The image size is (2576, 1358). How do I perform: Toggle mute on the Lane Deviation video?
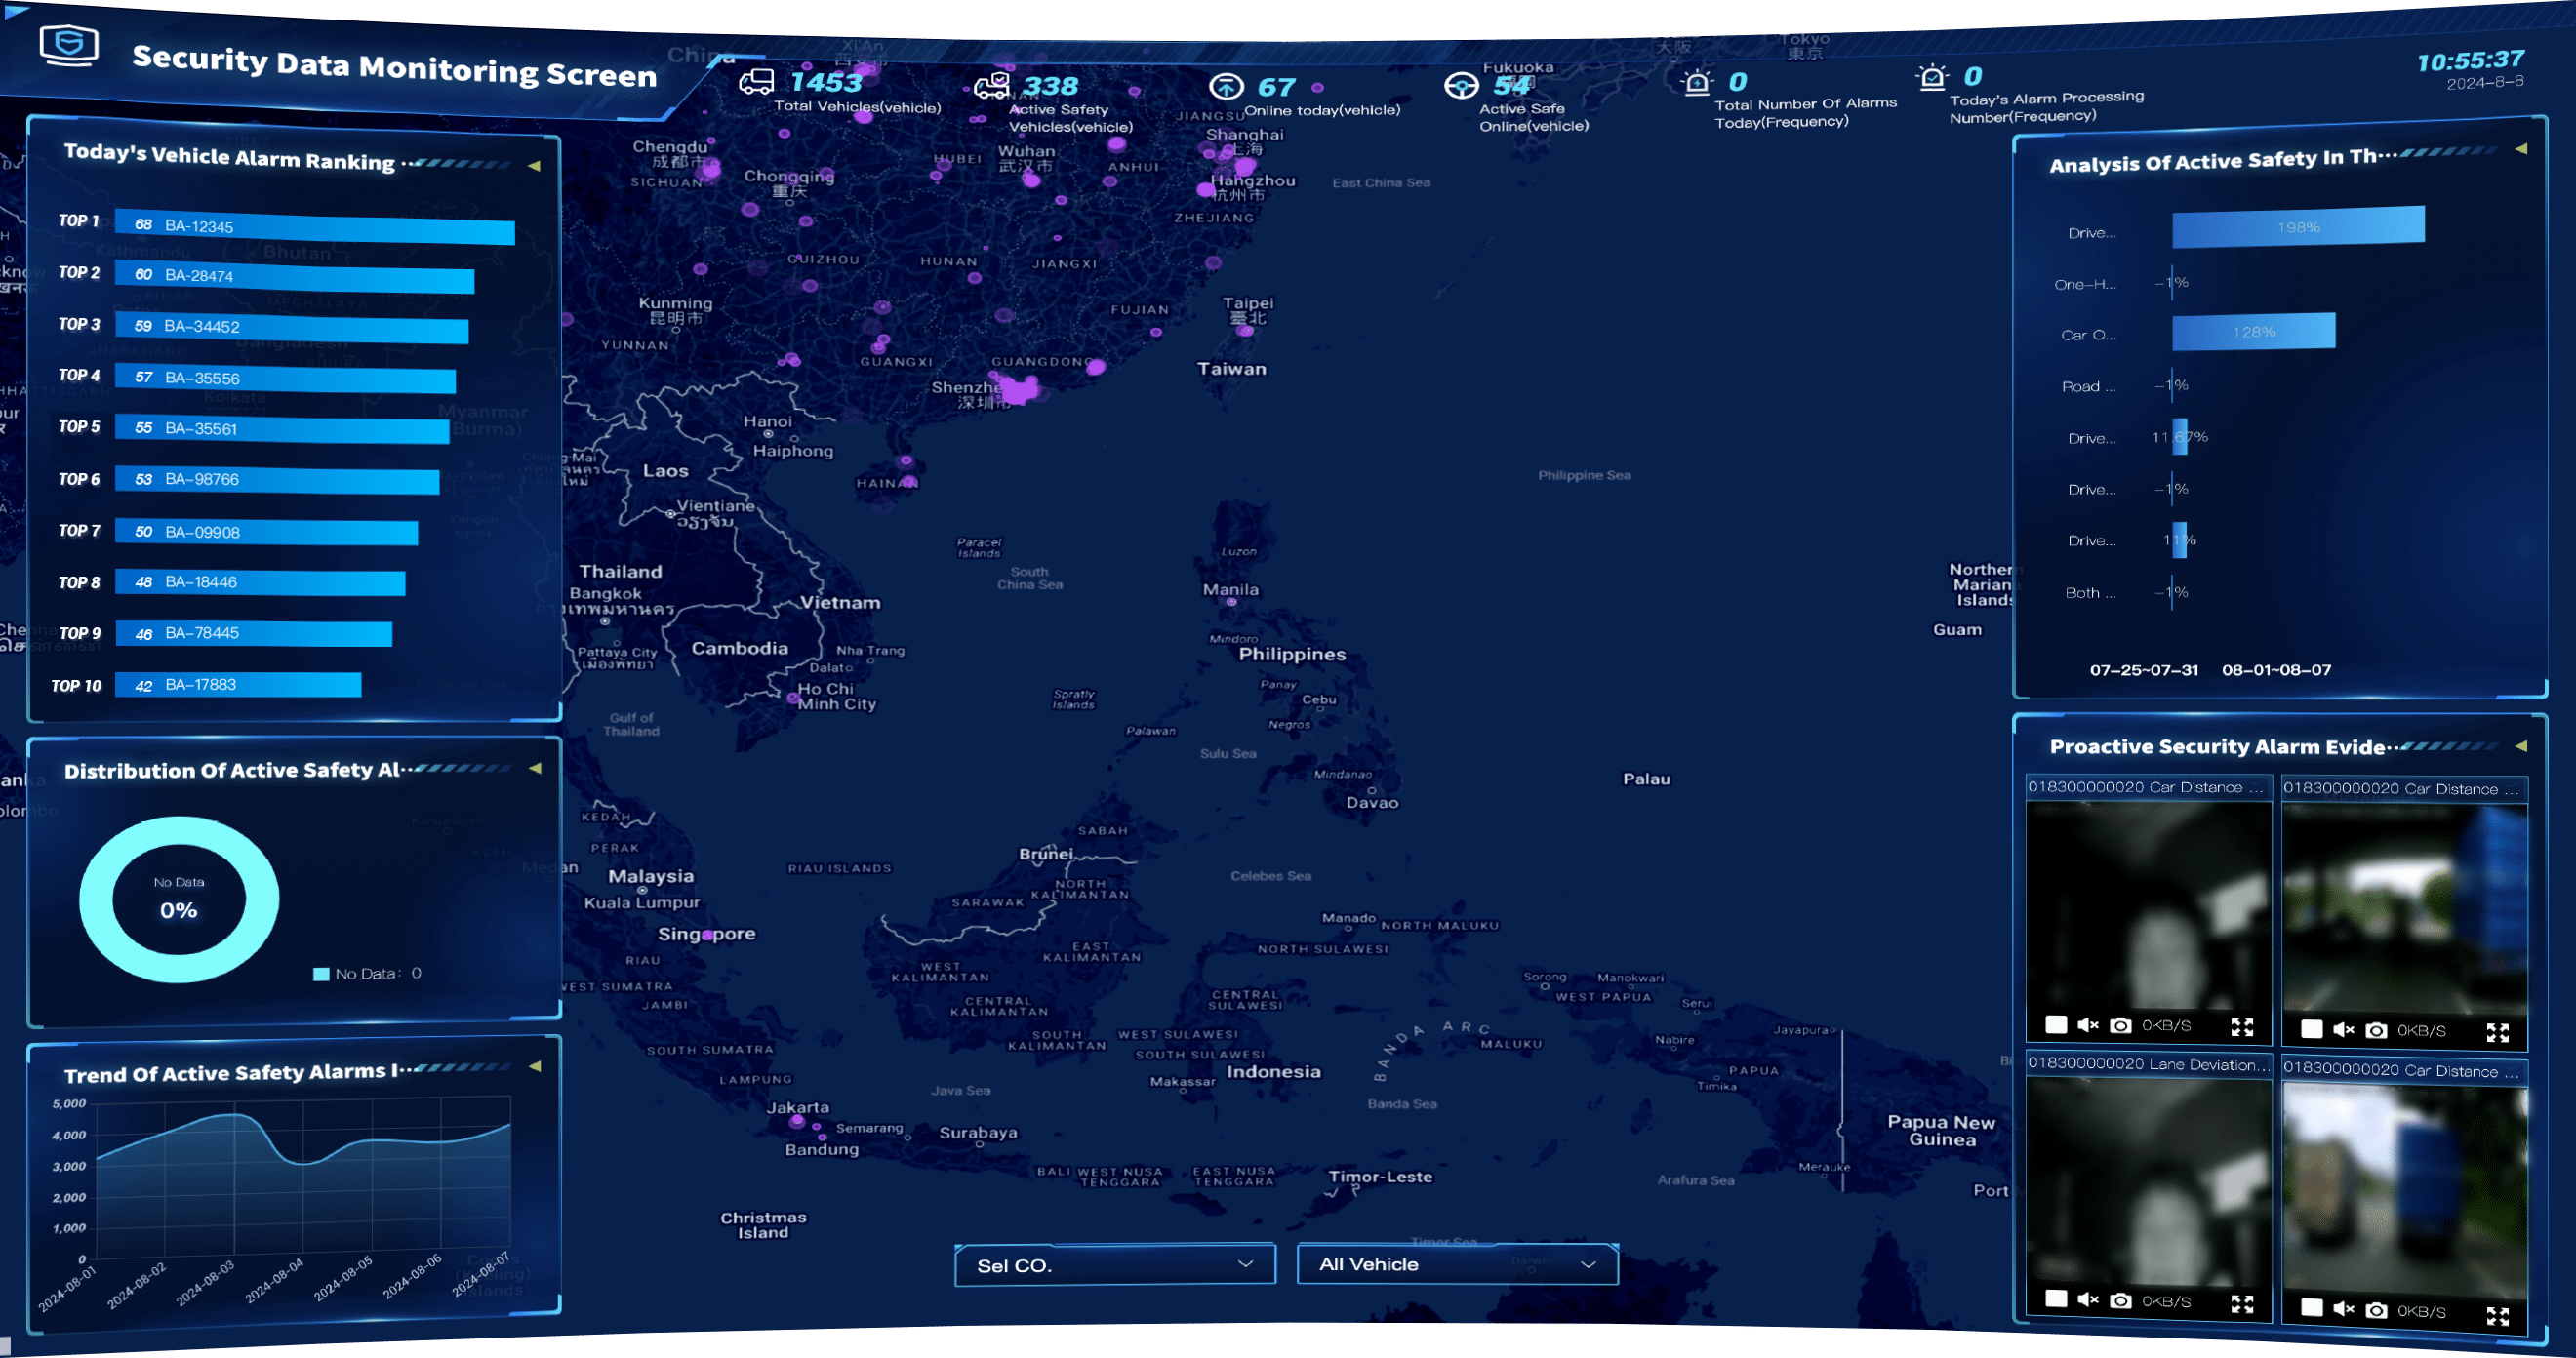tap(2087, 1300)
